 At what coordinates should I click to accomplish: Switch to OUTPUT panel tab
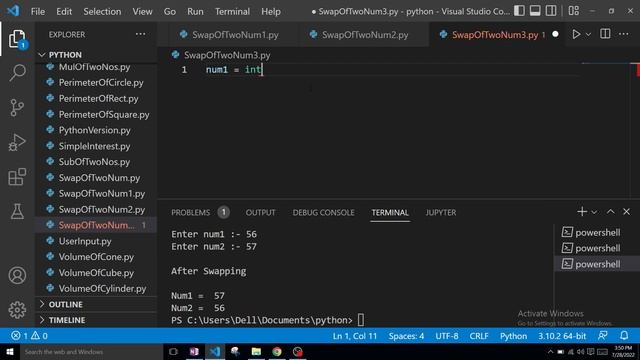pos(260,213)
